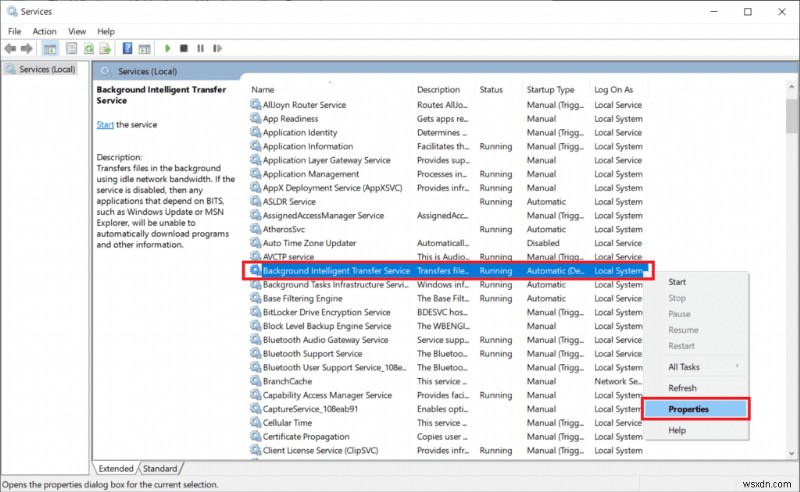Click gear icon of AtherosSvc
Viewport: 800px width, 492px height.
coord(255,229)
